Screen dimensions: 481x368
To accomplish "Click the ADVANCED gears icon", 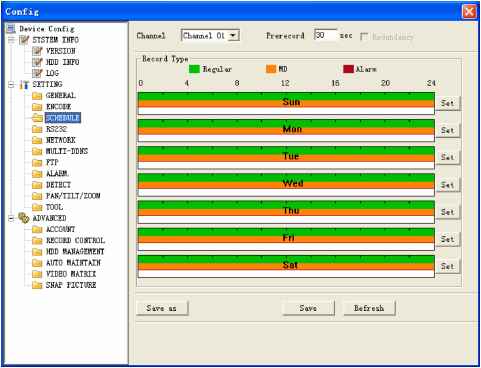I will (24, 218).
